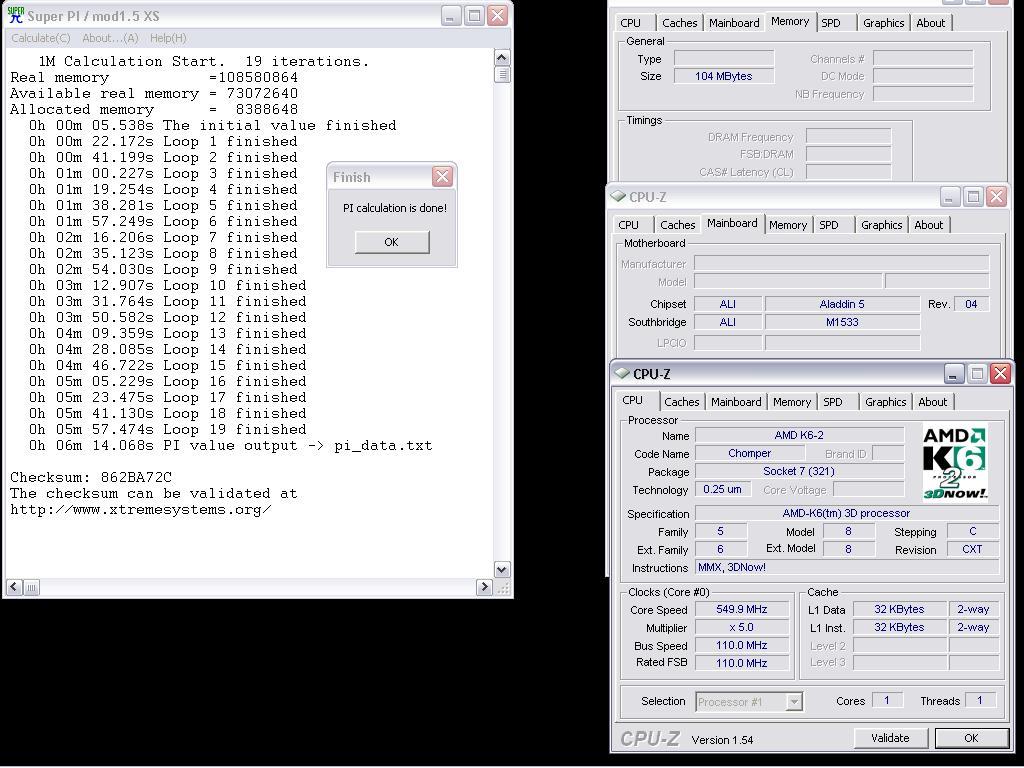
Task: Click memory Size field 104 MBytes
Action: coord(724,76)
